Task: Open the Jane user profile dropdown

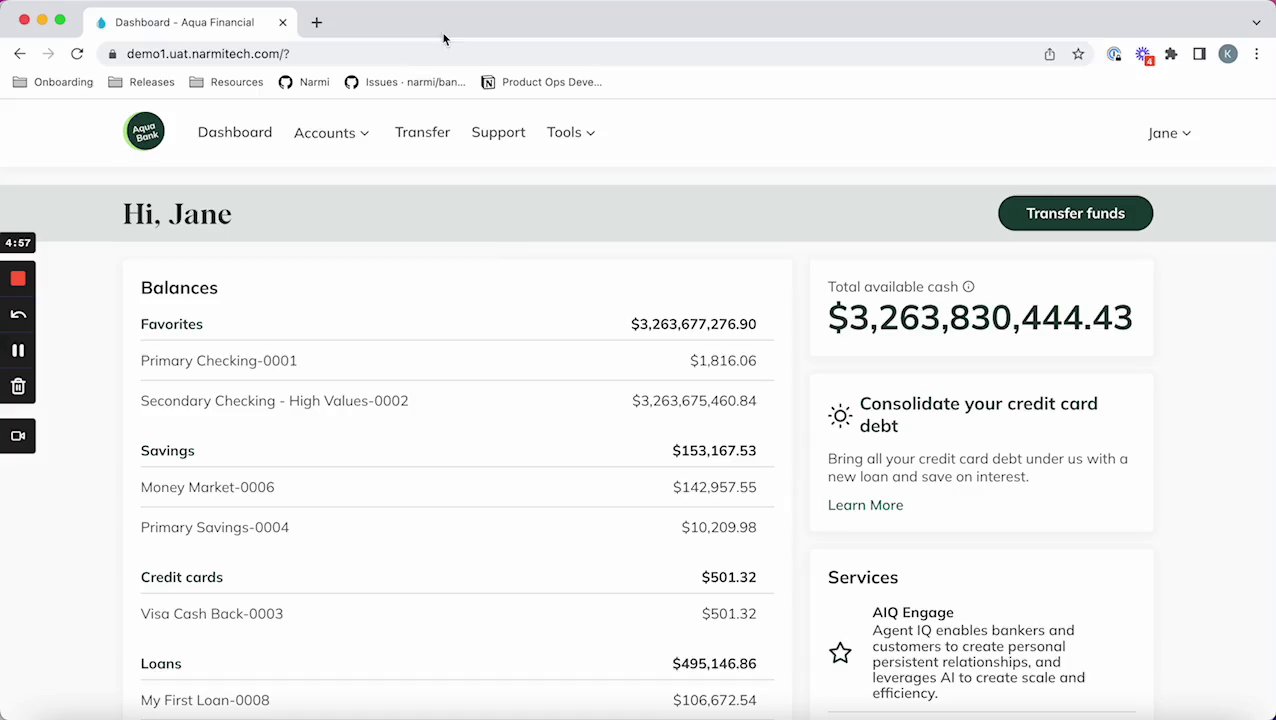Action: tap(1169, 133)
